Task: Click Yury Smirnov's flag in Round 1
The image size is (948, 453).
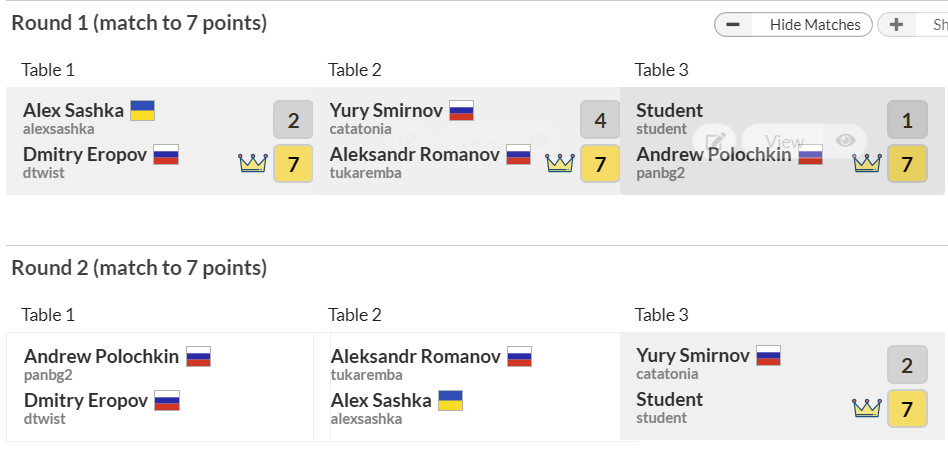Action: coord(461,110)
